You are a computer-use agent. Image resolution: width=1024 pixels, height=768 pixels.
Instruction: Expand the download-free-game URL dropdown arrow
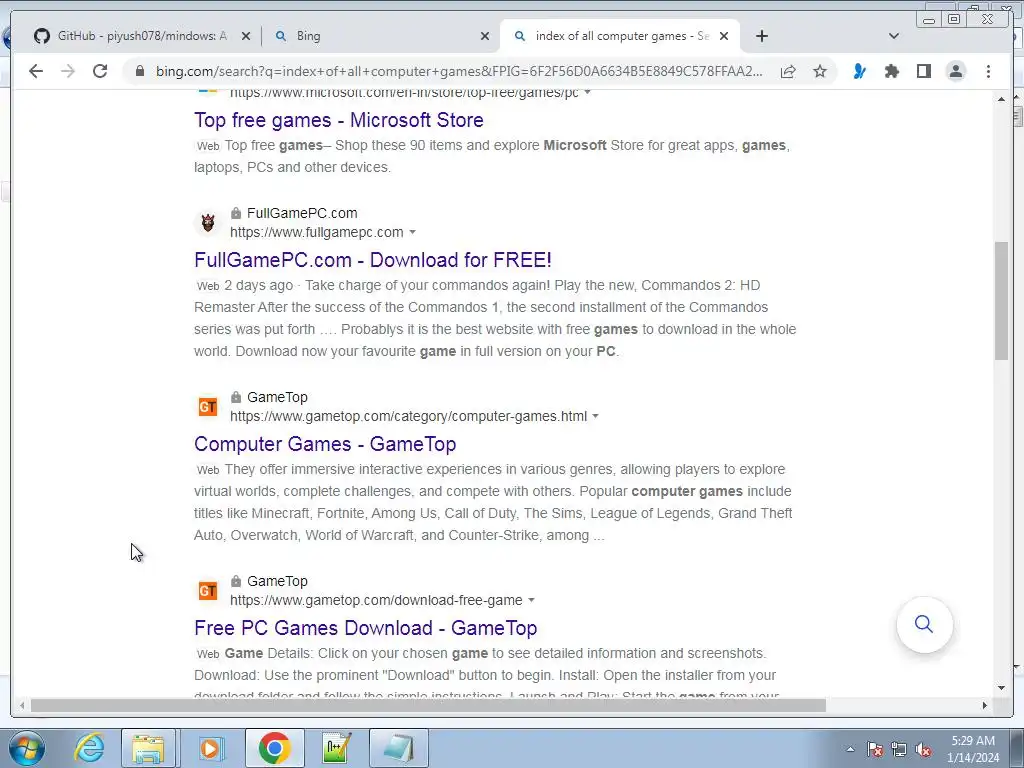pos(532,600)
